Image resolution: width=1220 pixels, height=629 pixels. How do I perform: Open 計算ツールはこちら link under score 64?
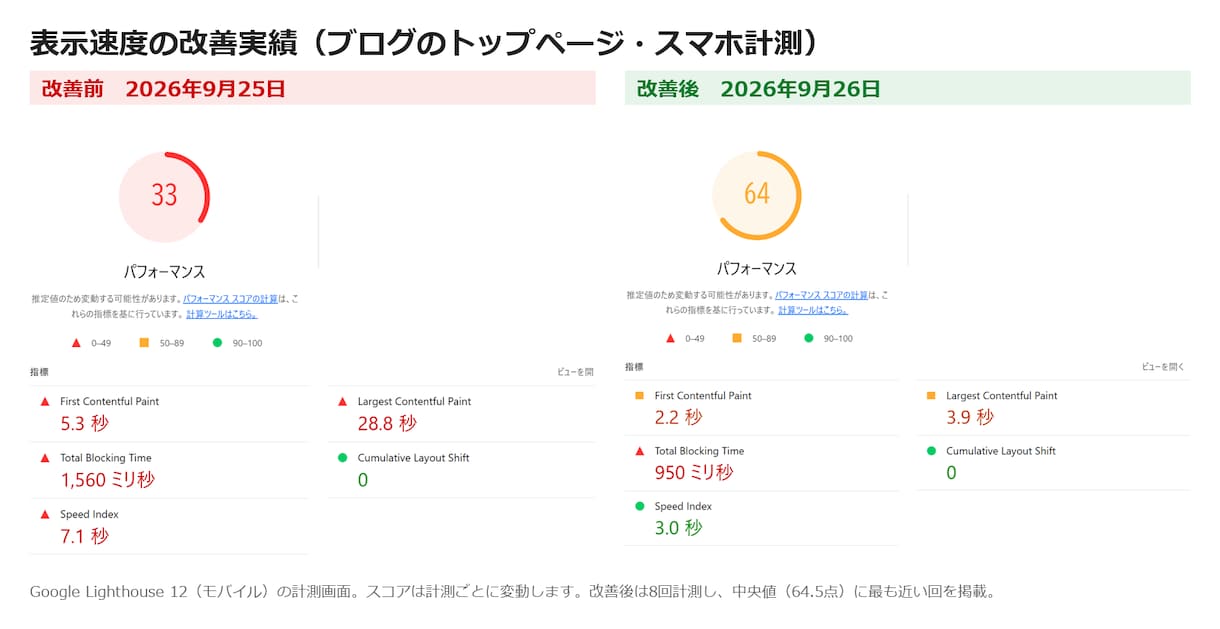pos(813,310)
